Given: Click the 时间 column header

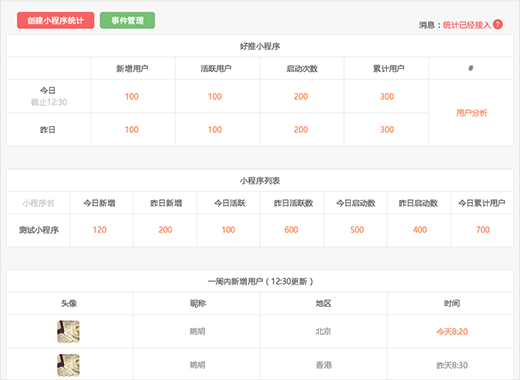Looking at the screenshot, I should 452,303.
